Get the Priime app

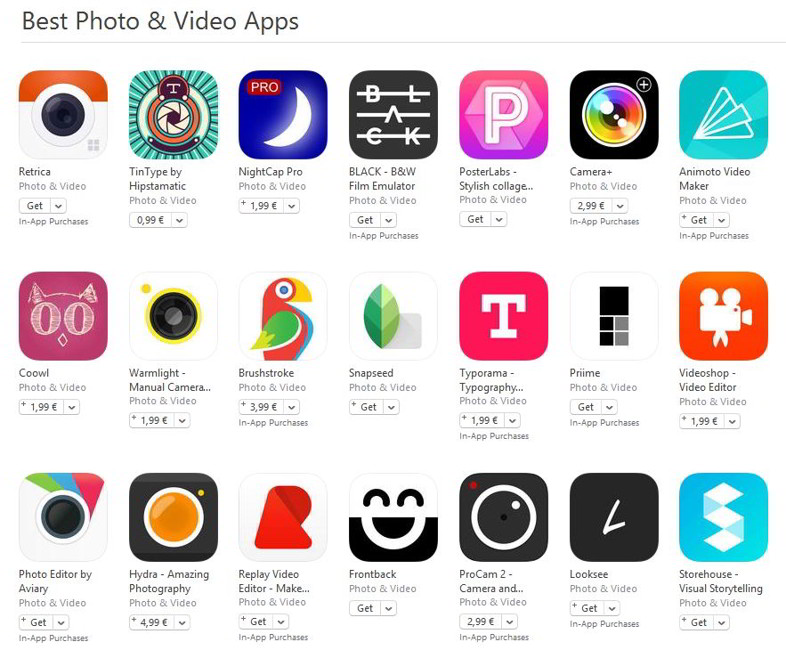pos(586,407)
